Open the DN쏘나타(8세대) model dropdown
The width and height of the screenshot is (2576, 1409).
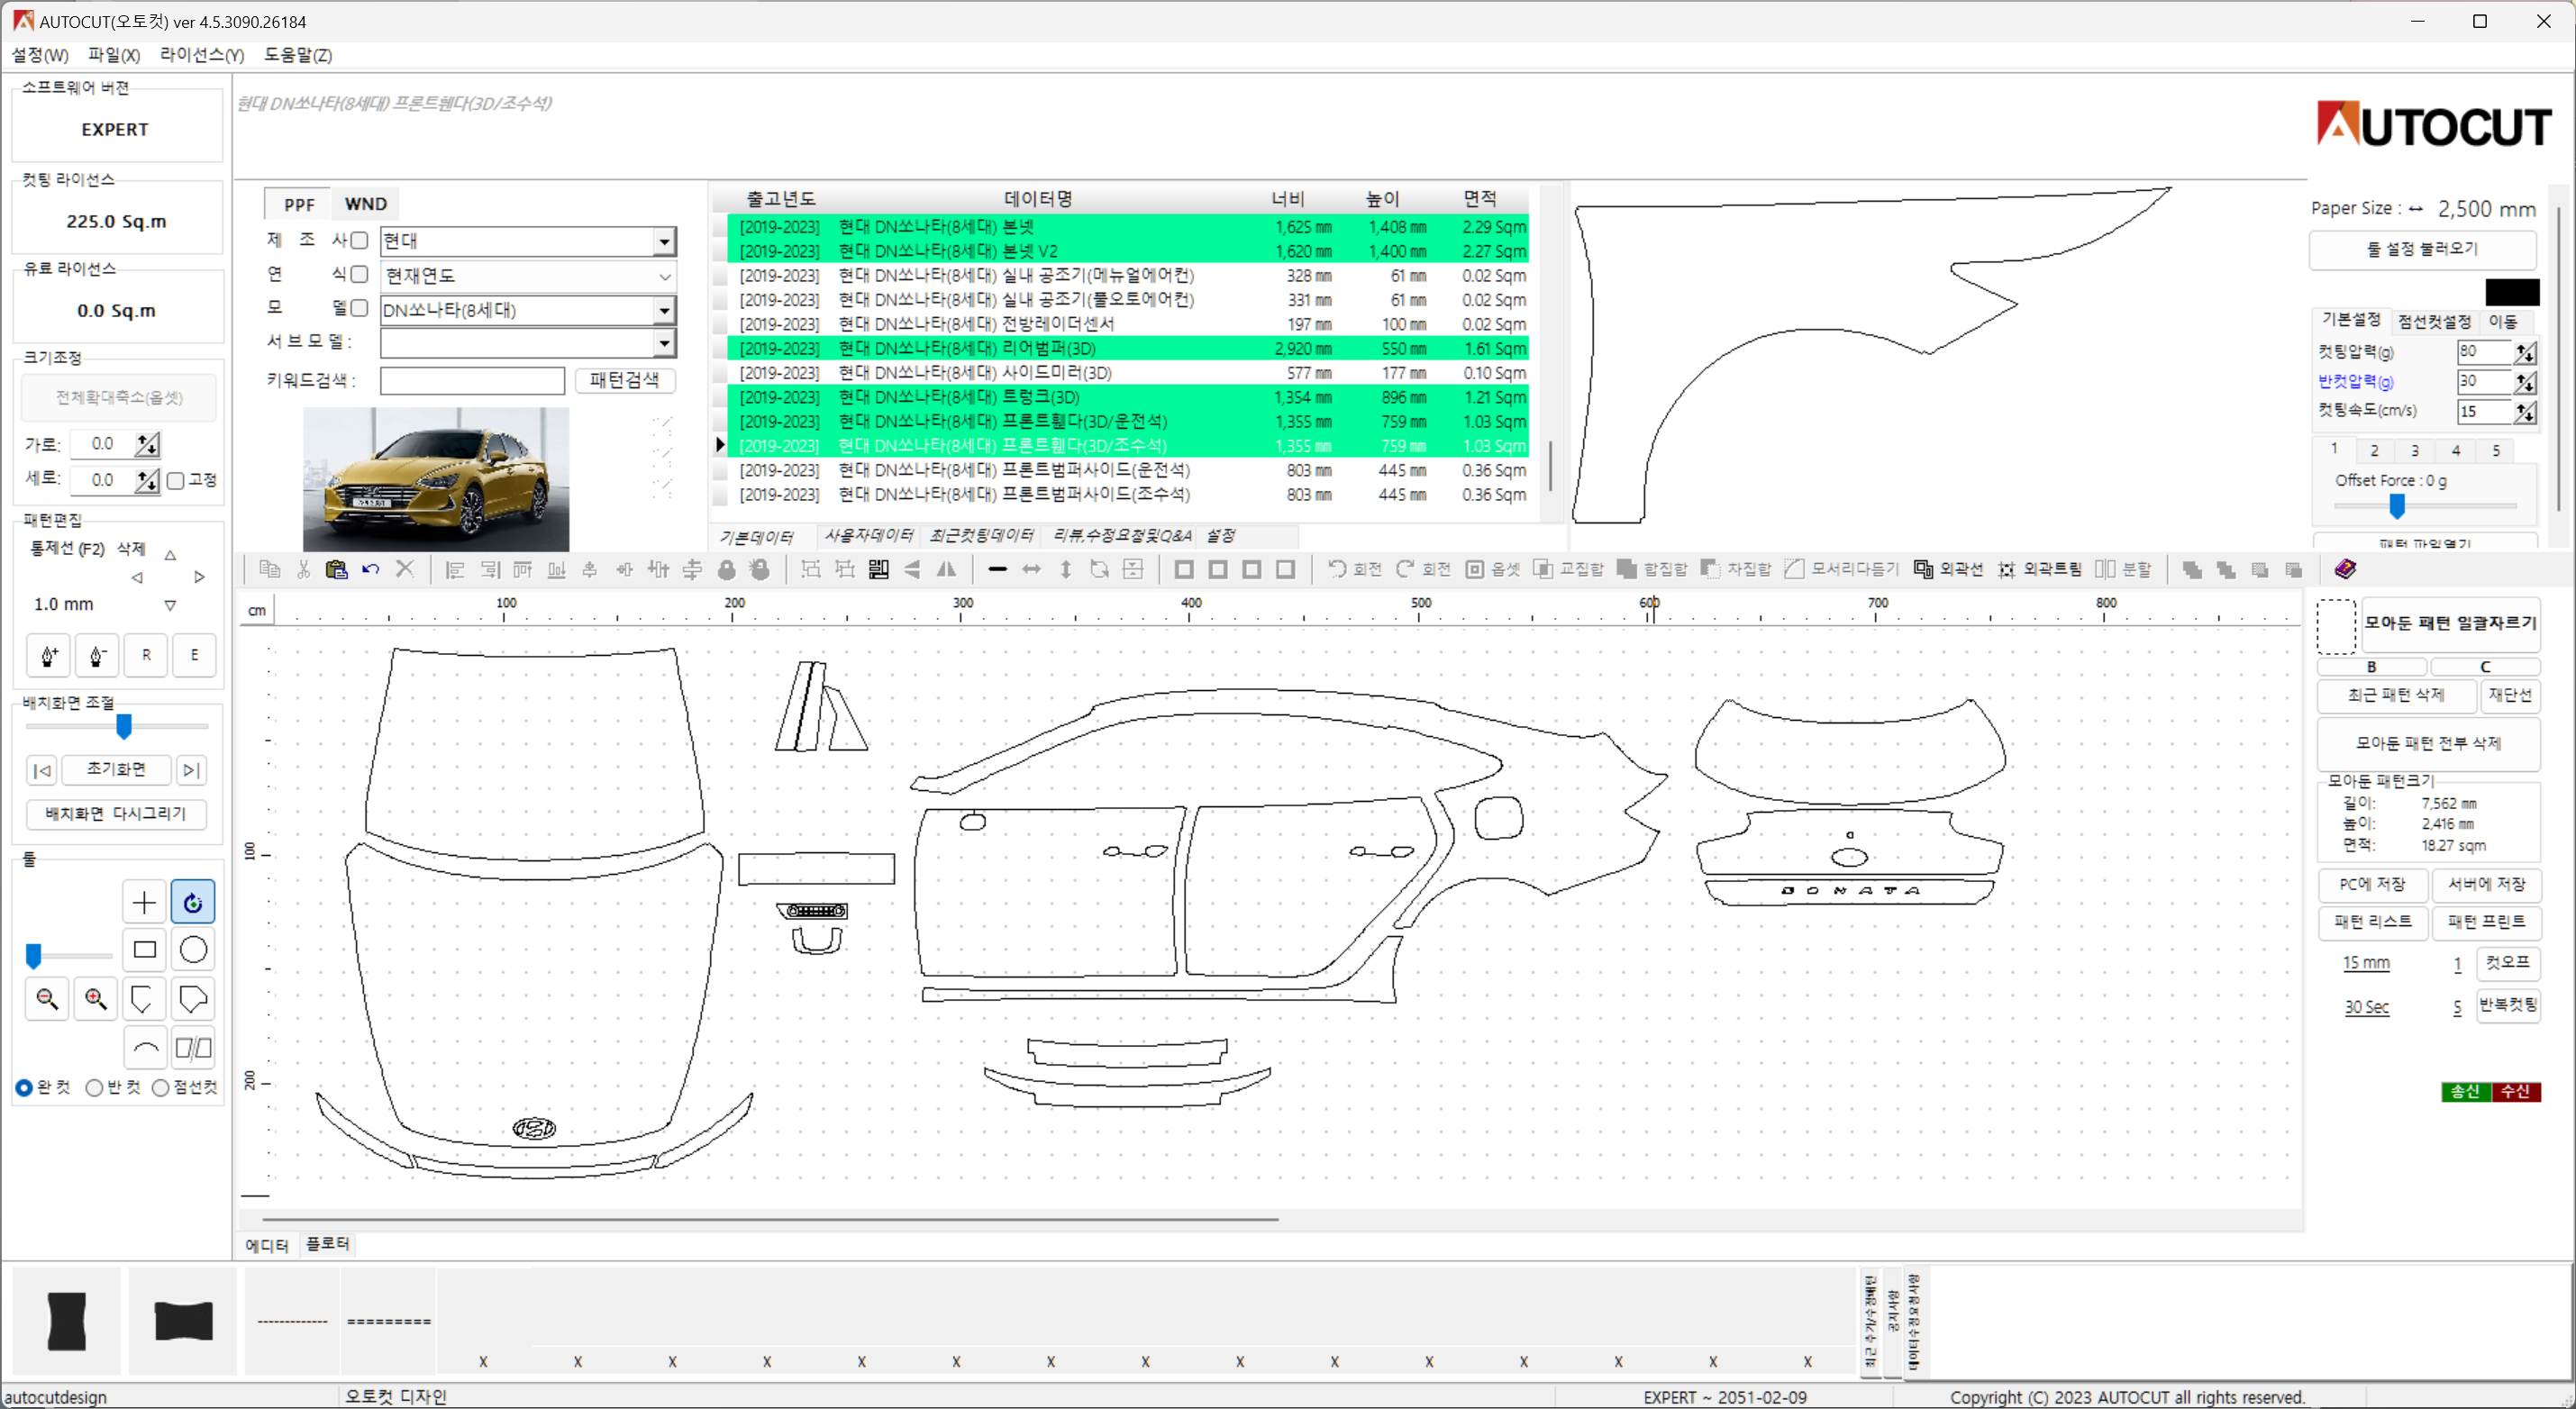[664, 311]
